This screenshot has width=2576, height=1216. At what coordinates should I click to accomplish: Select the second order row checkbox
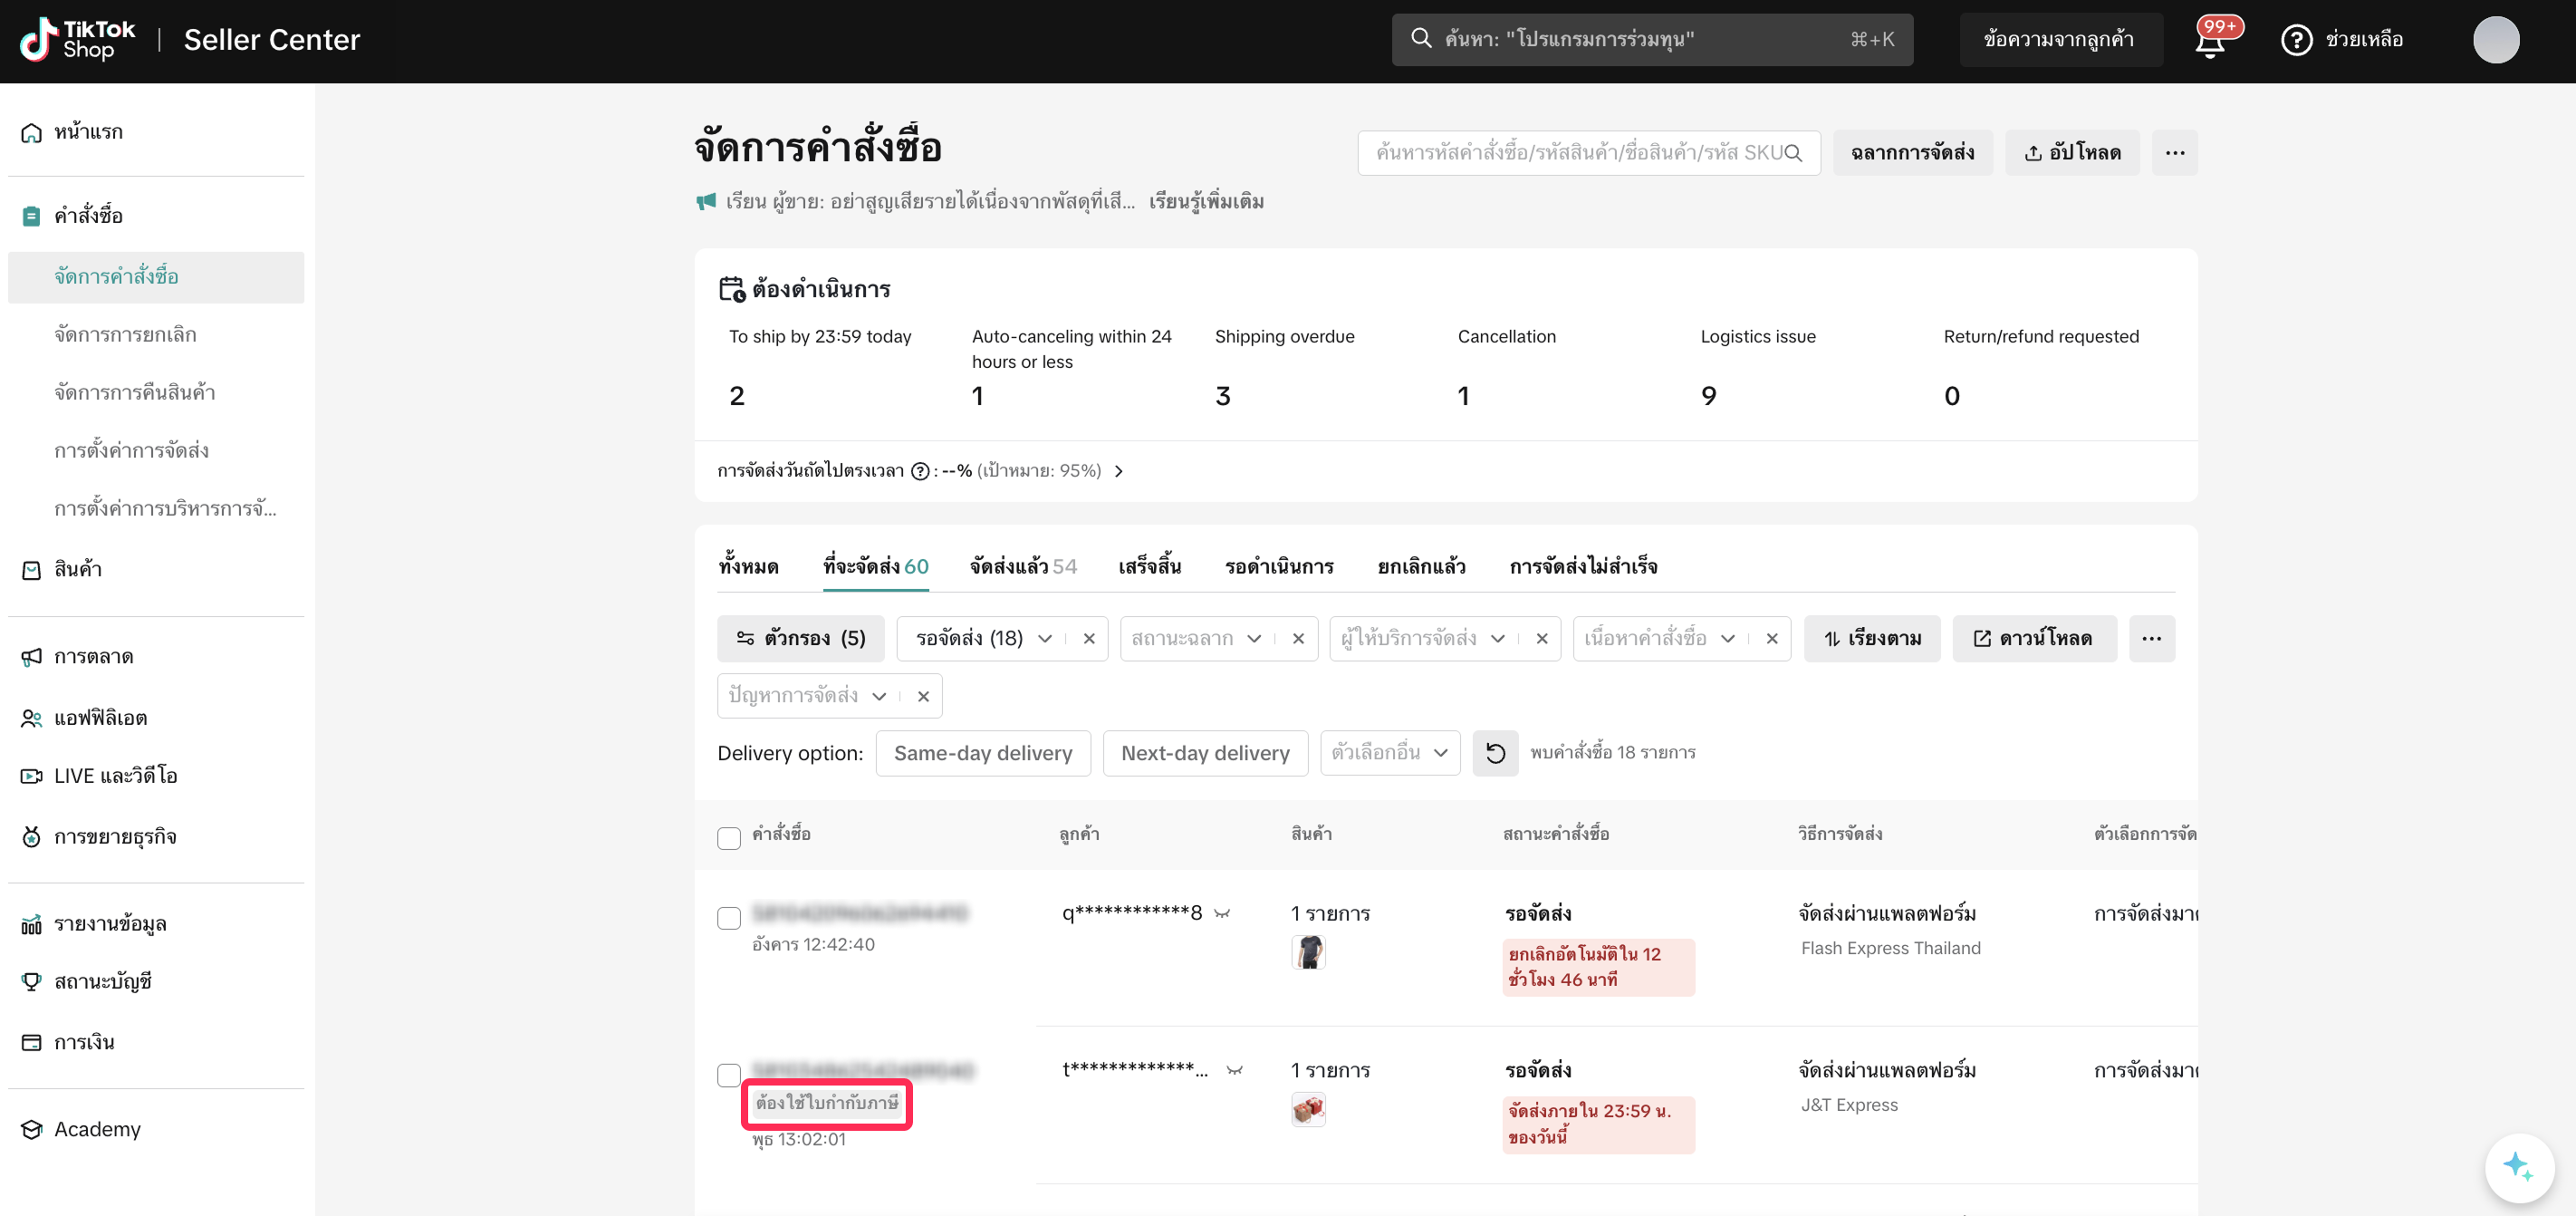[x=729, y=1075]
